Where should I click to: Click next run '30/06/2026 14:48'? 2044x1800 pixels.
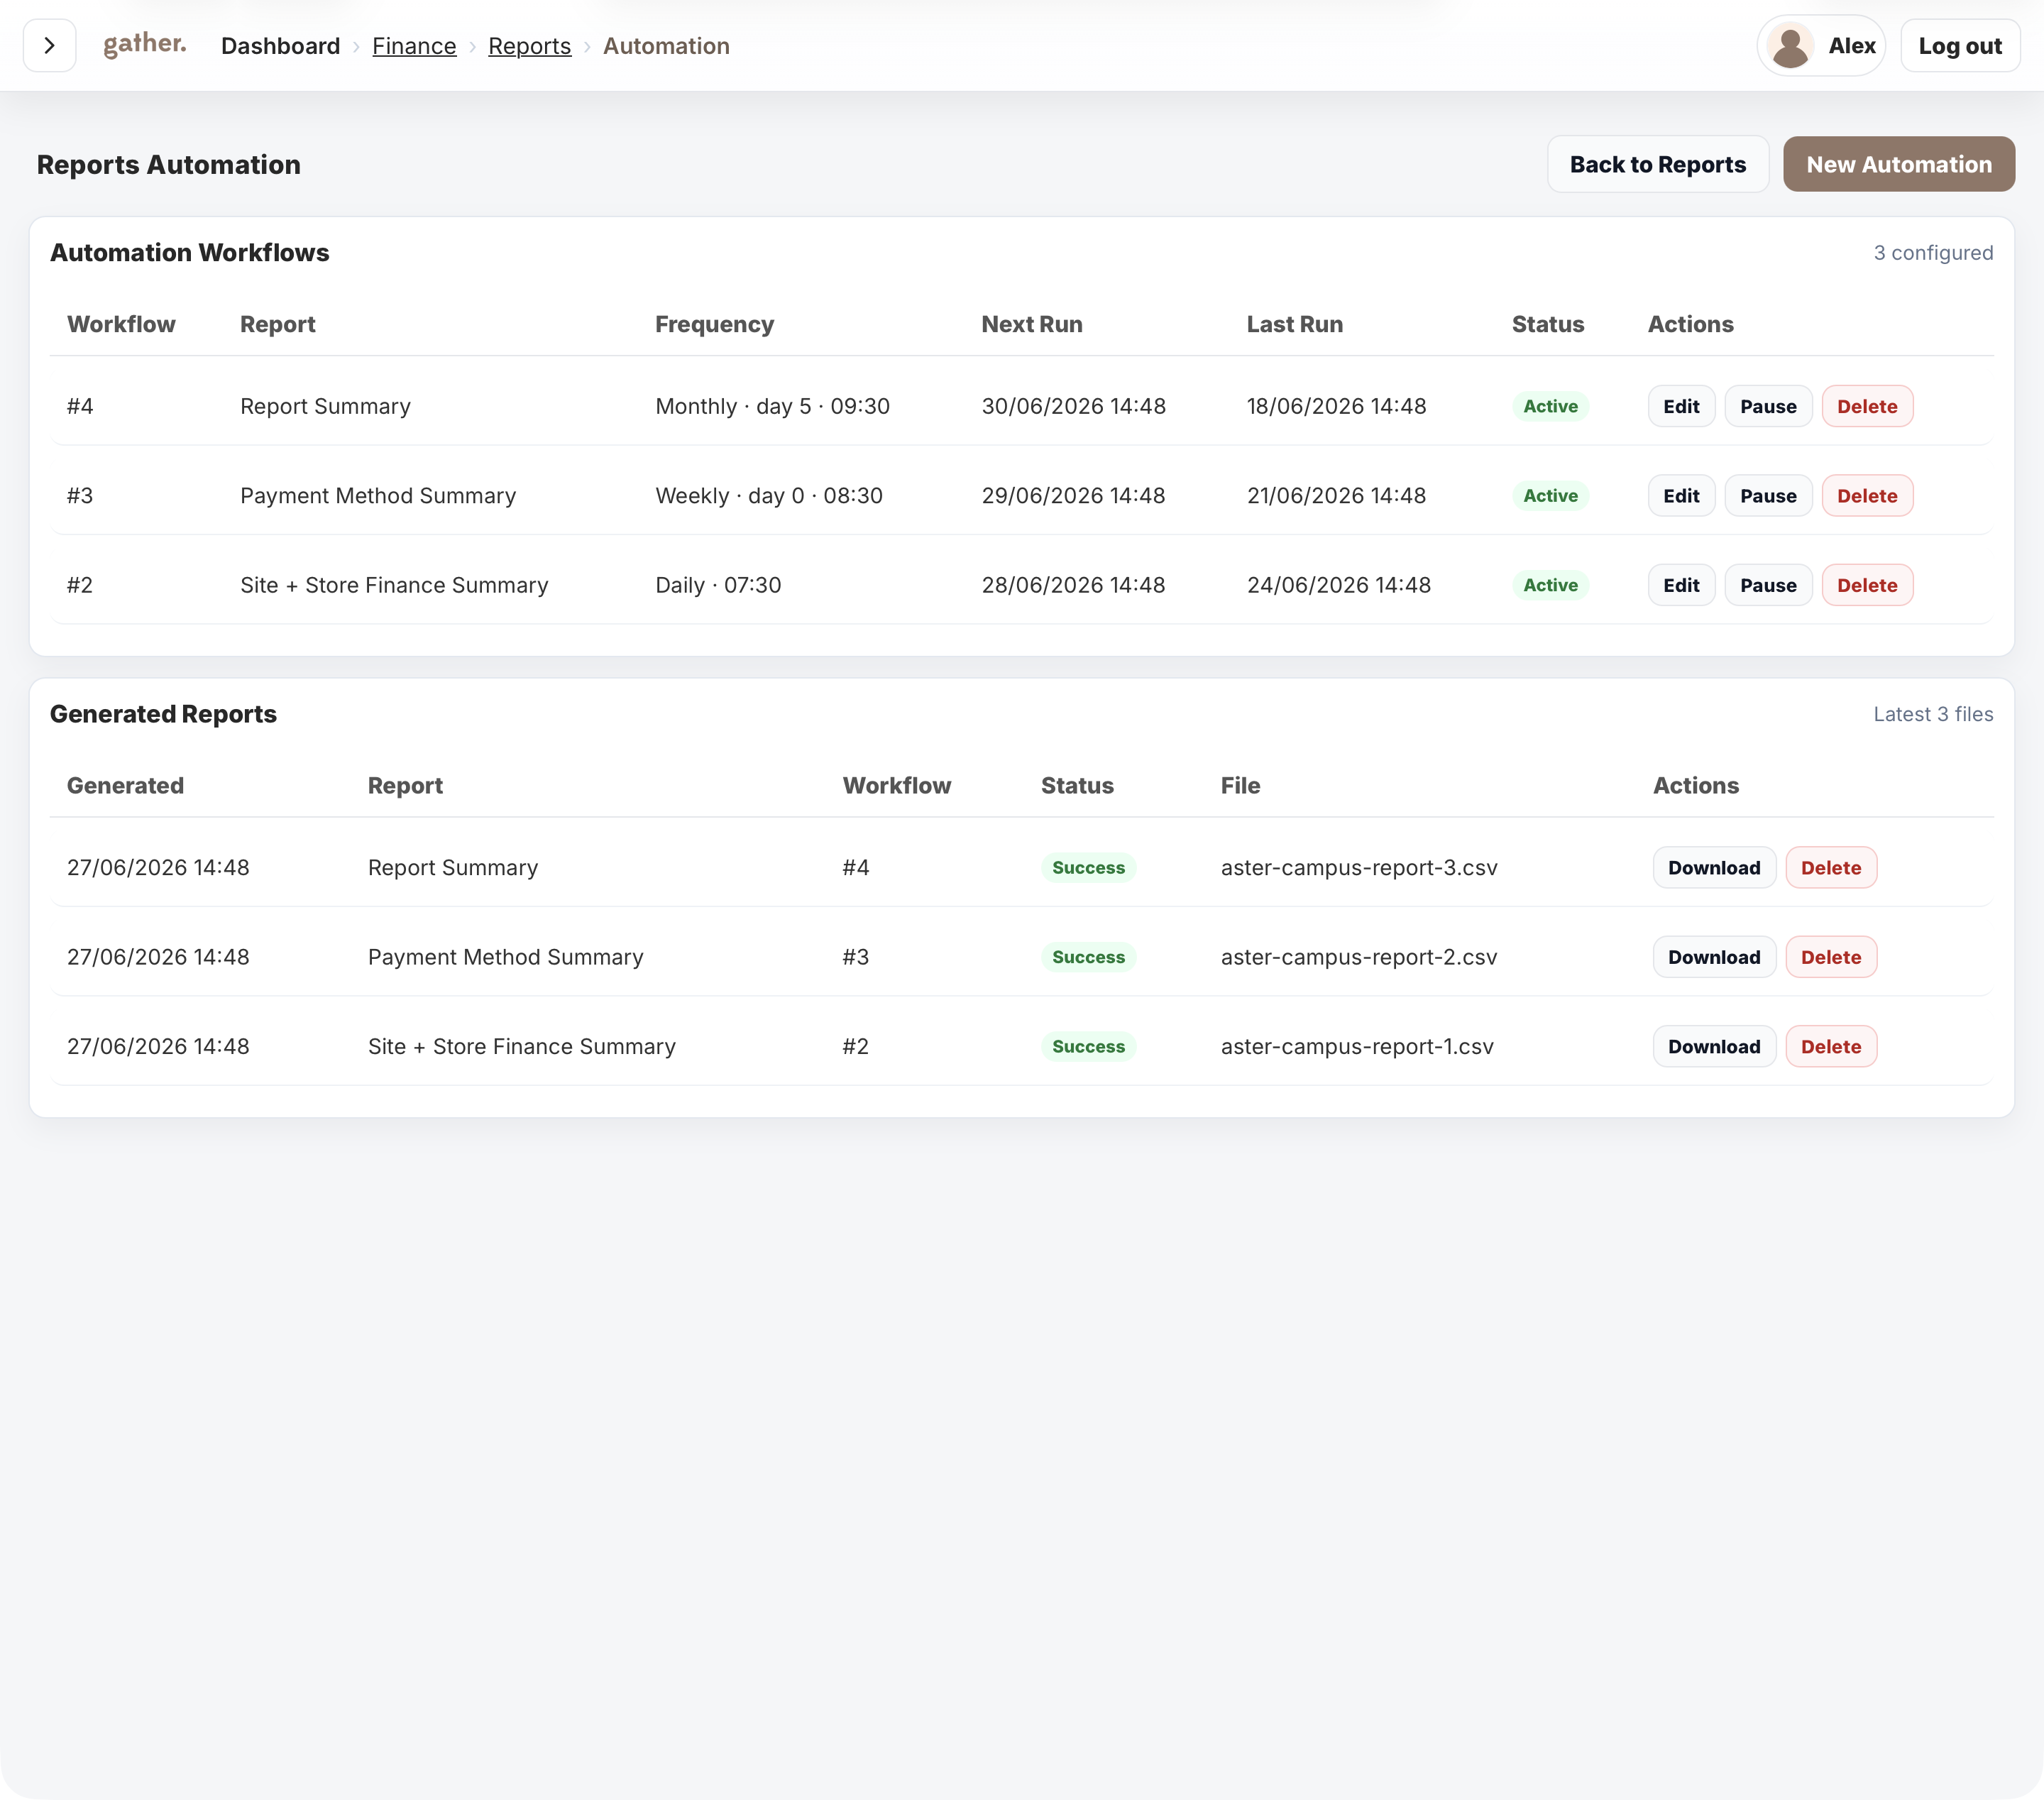(x=1073, y=406)
